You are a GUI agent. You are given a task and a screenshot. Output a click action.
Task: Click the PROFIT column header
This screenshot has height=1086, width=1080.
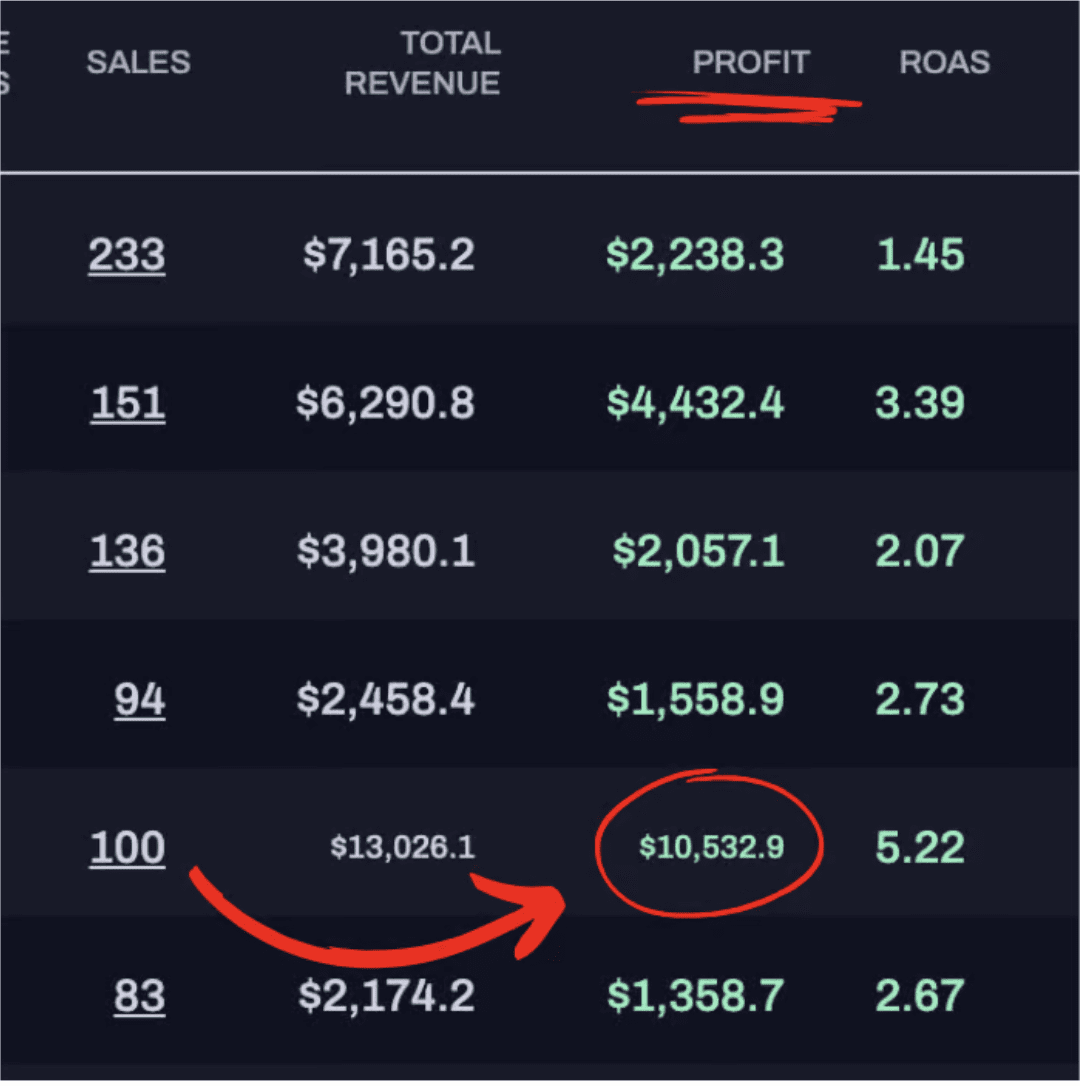pyautogui.click(x=750, y=62)
